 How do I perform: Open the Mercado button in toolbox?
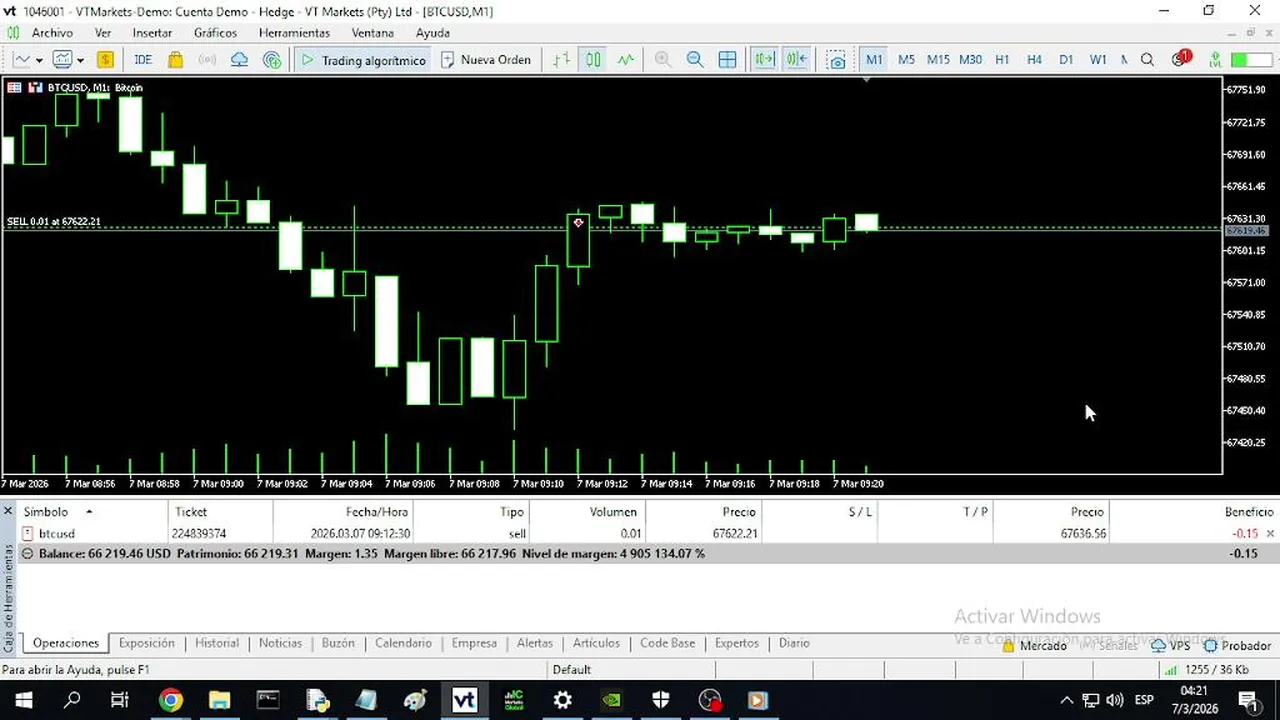(1035, 646)
